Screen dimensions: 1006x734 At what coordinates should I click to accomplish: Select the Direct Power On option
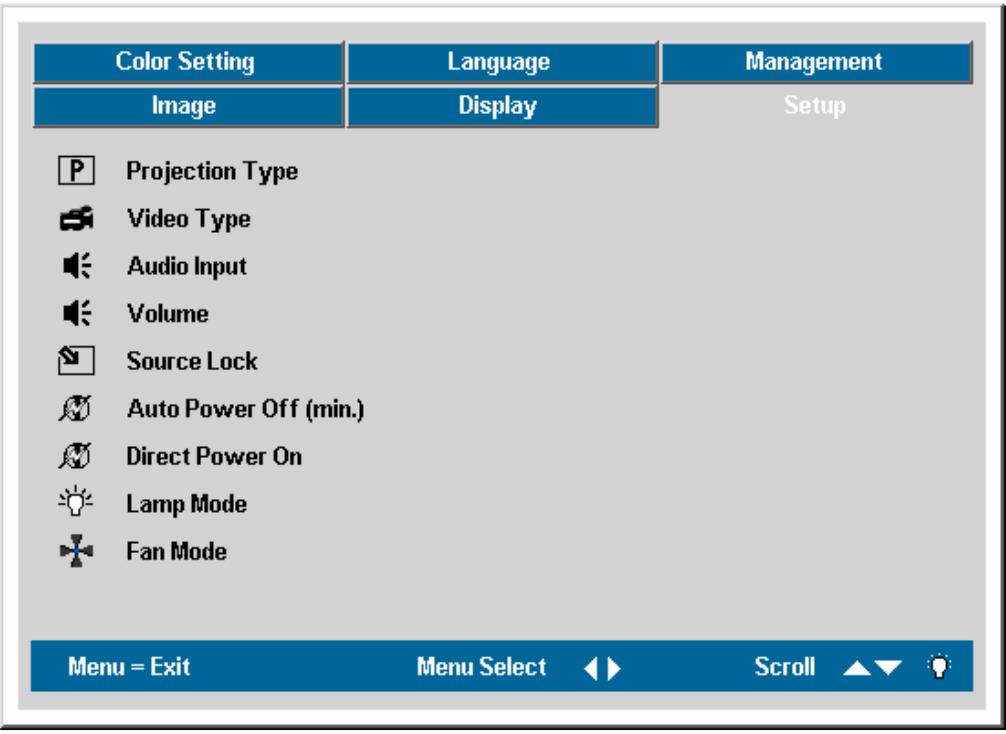point(214,456)
